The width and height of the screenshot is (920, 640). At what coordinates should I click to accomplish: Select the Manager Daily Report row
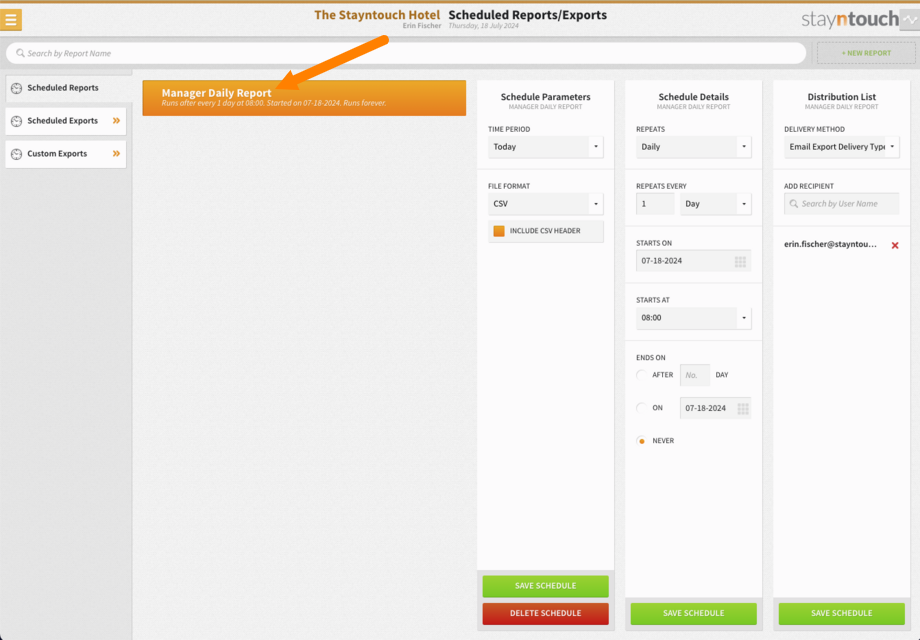click(x=304, y=98)
